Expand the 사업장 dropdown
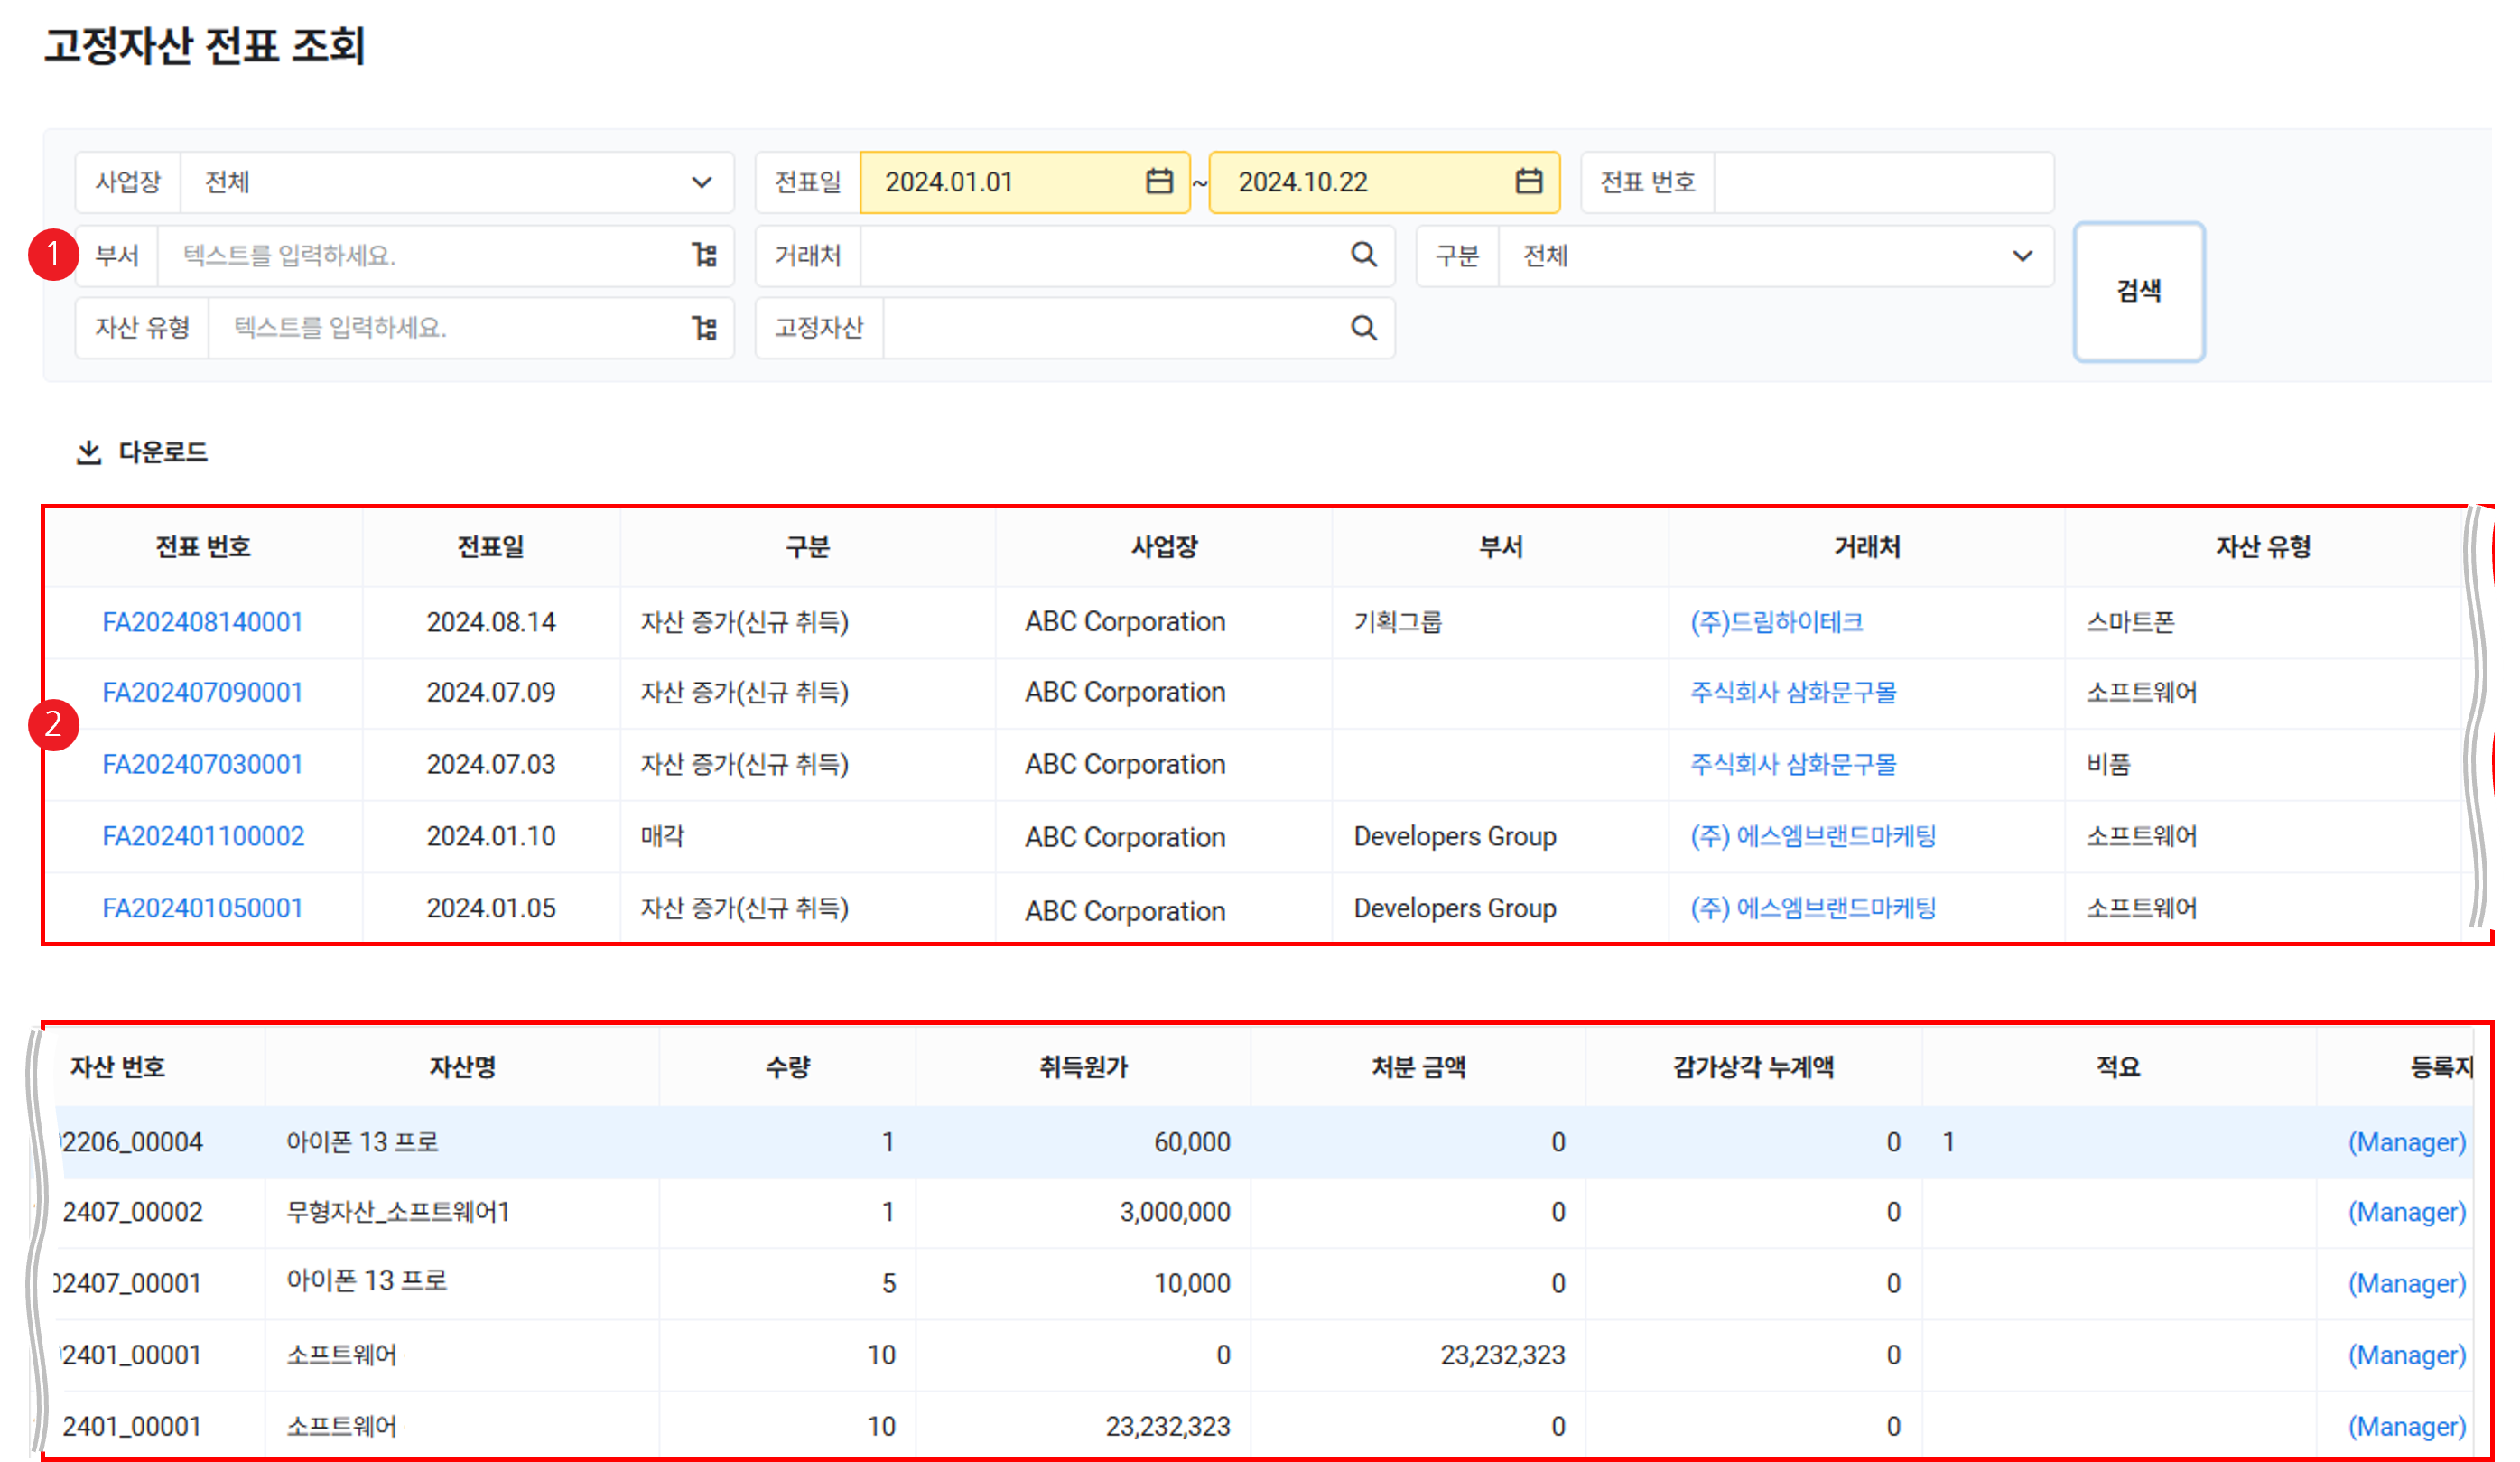 (x=701, y=182)
